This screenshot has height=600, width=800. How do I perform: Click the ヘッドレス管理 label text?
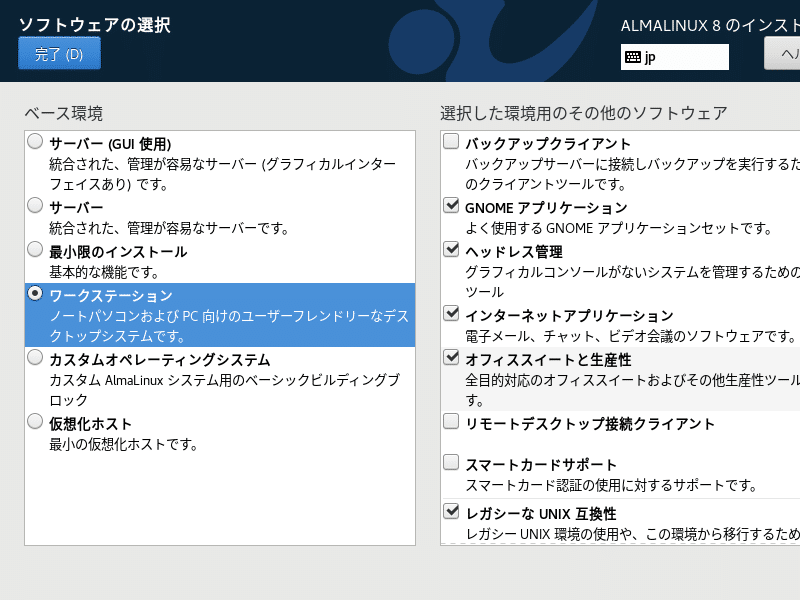point(514,252)
